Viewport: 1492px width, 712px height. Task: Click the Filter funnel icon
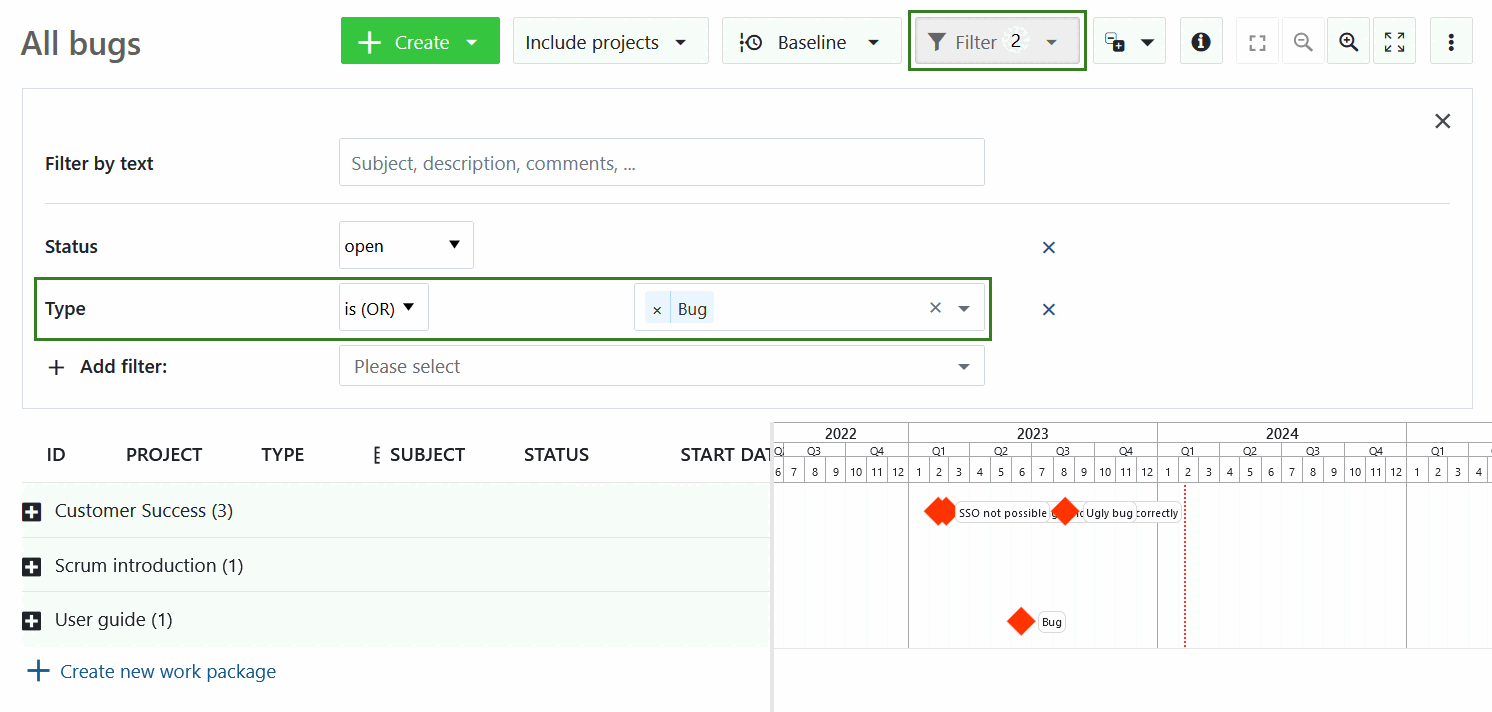coord(936,41)
